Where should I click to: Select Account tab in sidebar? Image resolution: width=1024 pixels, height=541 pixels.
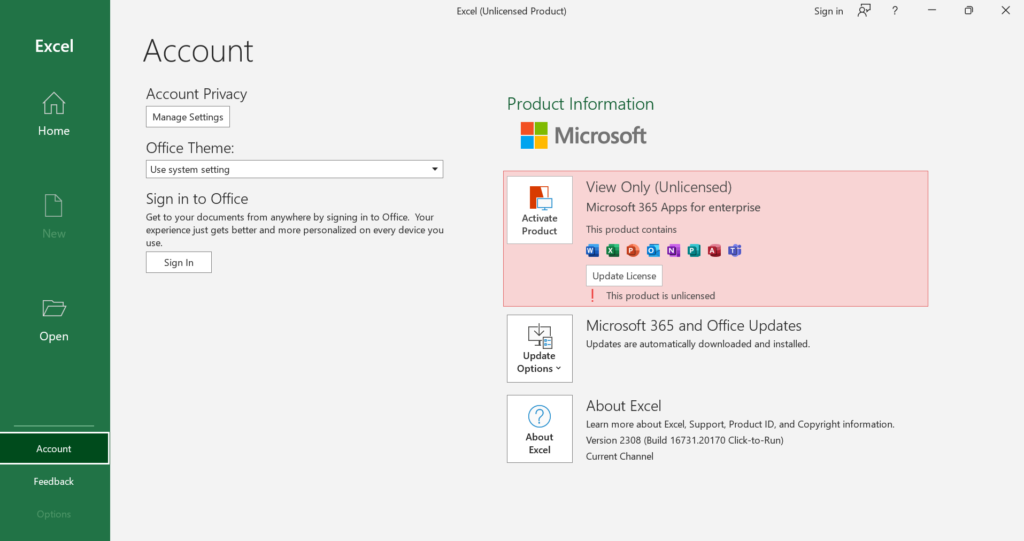pyautogui.click(x=54, y=448)
